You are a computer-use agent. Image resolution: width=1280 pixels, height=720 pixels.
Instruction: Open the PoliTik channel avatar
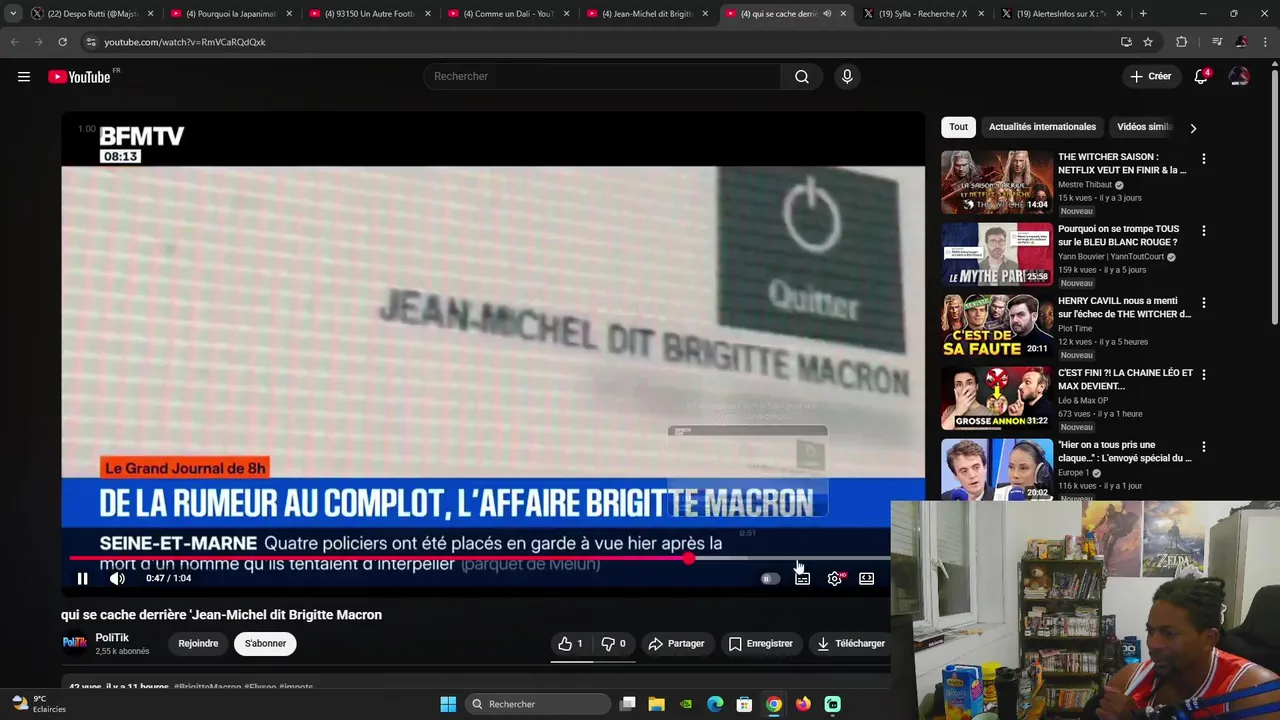tap(74, 643)
